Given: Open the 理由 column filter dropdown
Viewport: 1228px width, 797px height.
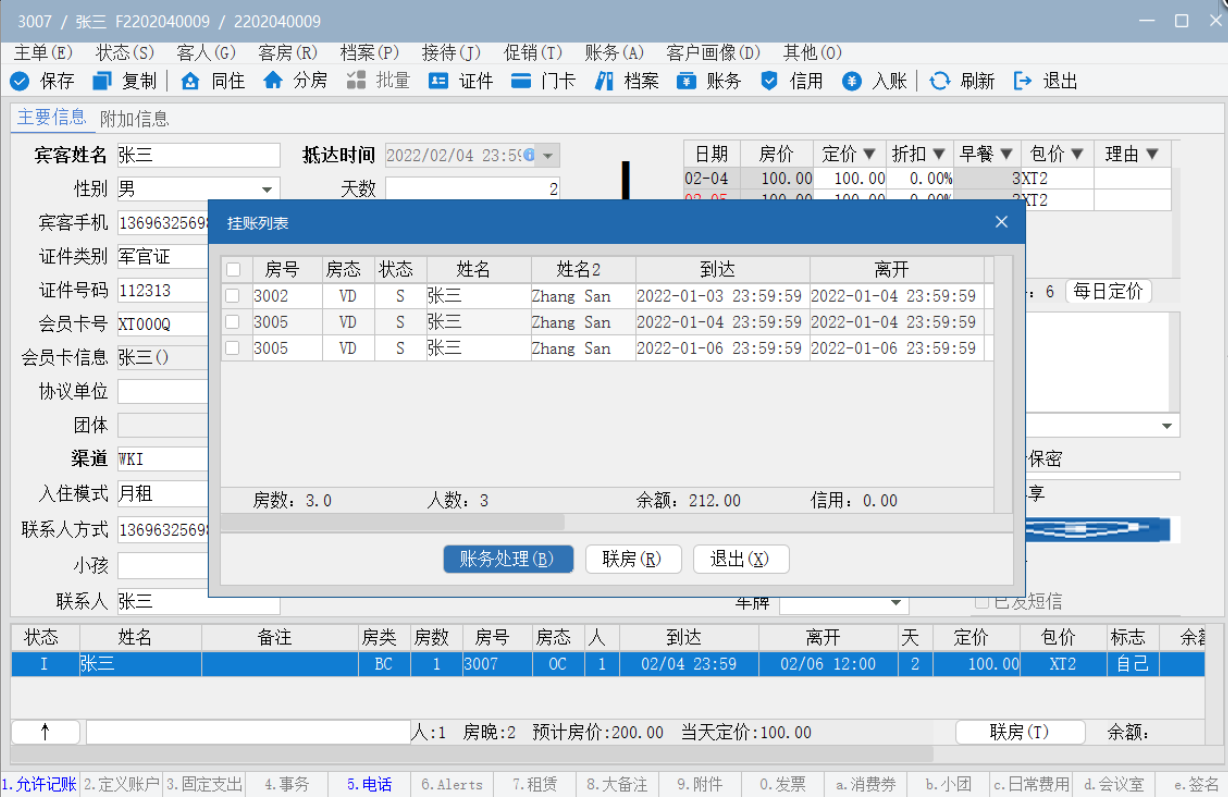Looking at the screenshot, I should [x=1152, y=154].
